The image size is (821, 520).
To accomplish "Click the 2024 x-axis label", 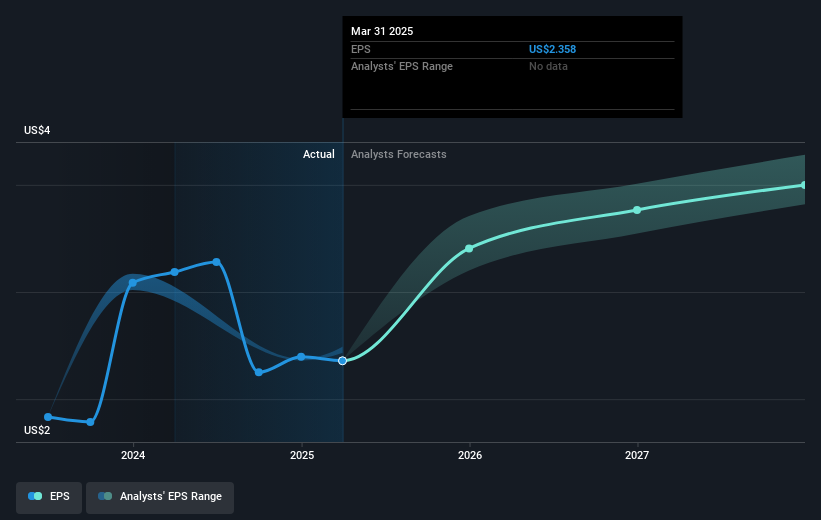I will tap(133, 455).
